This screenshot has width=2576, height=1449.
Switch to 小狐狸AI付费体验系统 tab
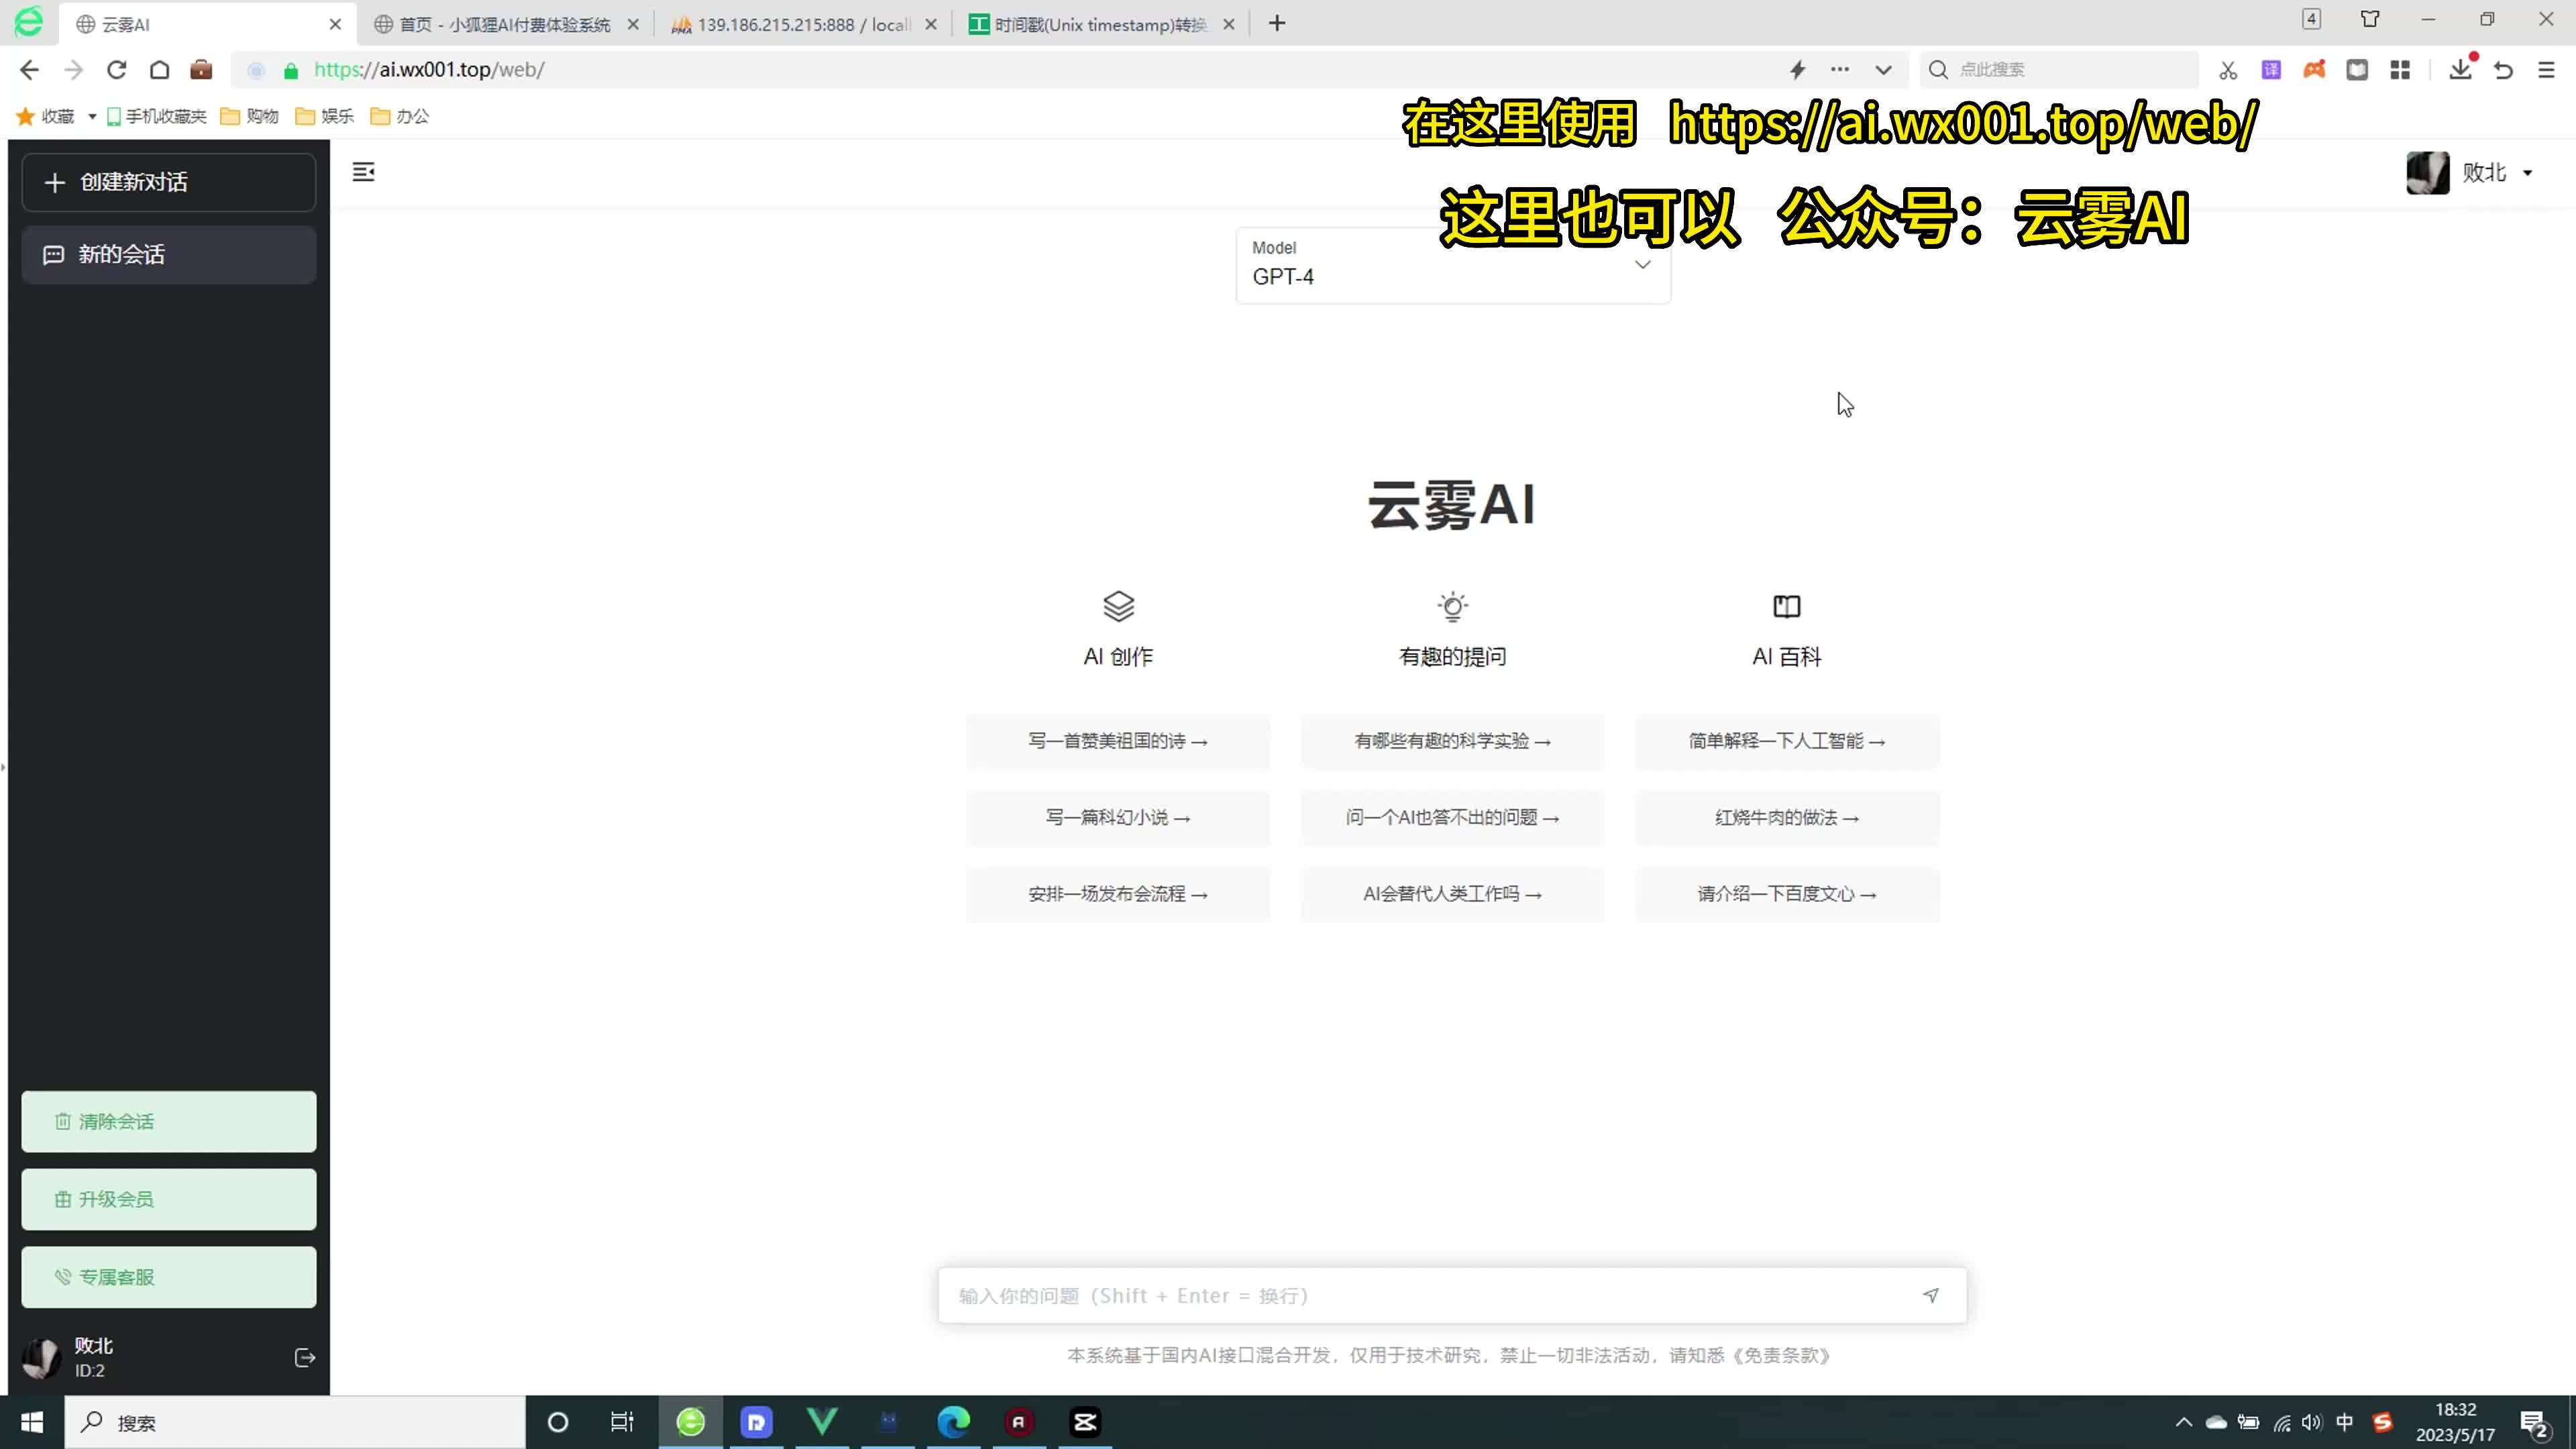[x=505, y=24]
